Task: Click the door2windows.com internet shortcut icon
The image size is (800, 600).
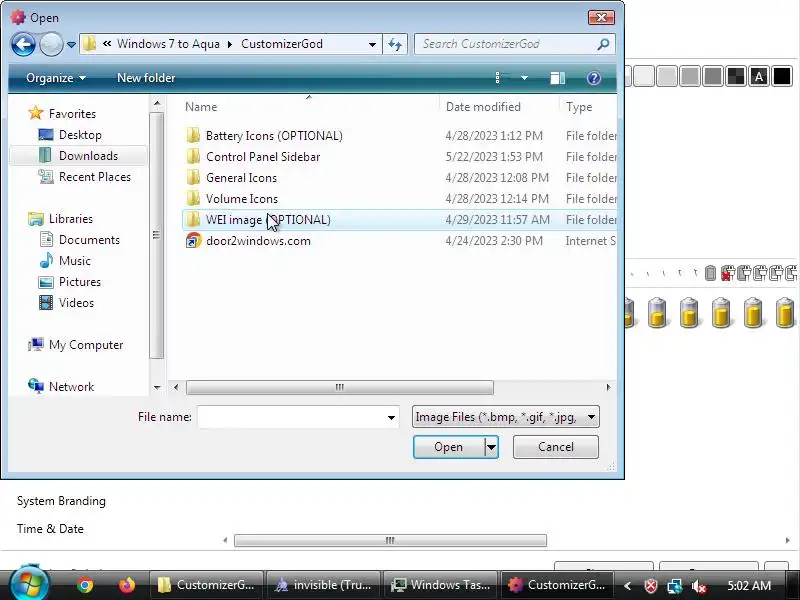Action: coord(193,240)
